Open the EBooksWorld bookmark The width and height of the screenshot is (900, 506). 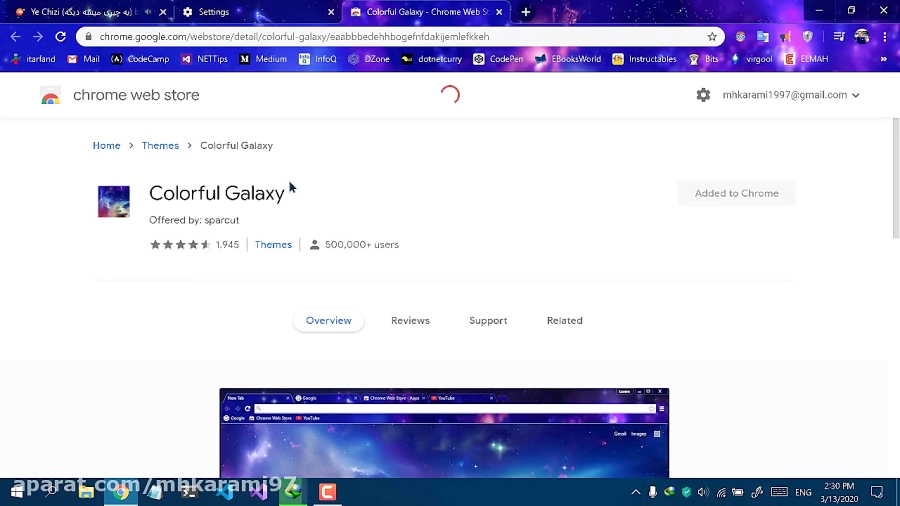568,59
